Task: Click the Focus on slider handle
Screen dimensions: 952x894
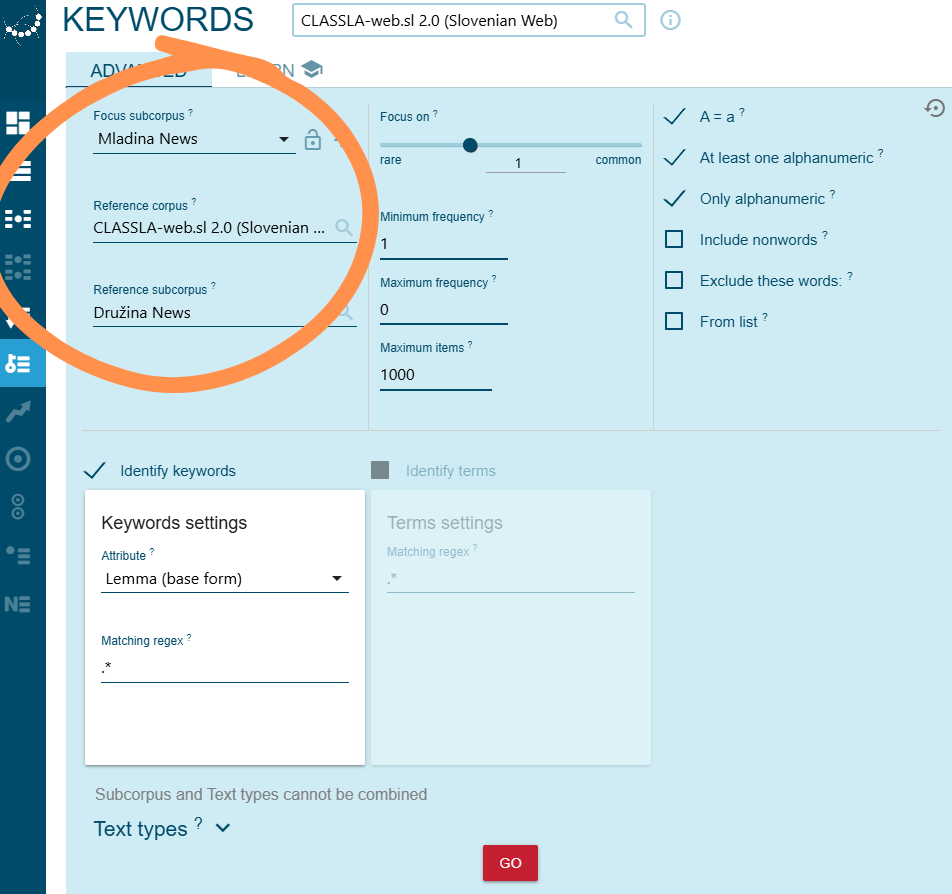Action: tap(470, 145)
